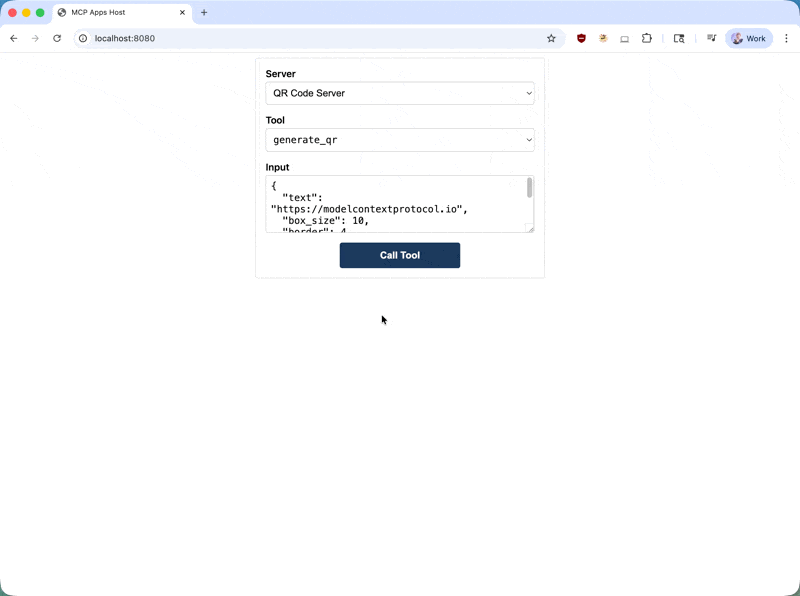Click the site information icon in the address bar
800x596 pixels.
click(x=81, y=38)
